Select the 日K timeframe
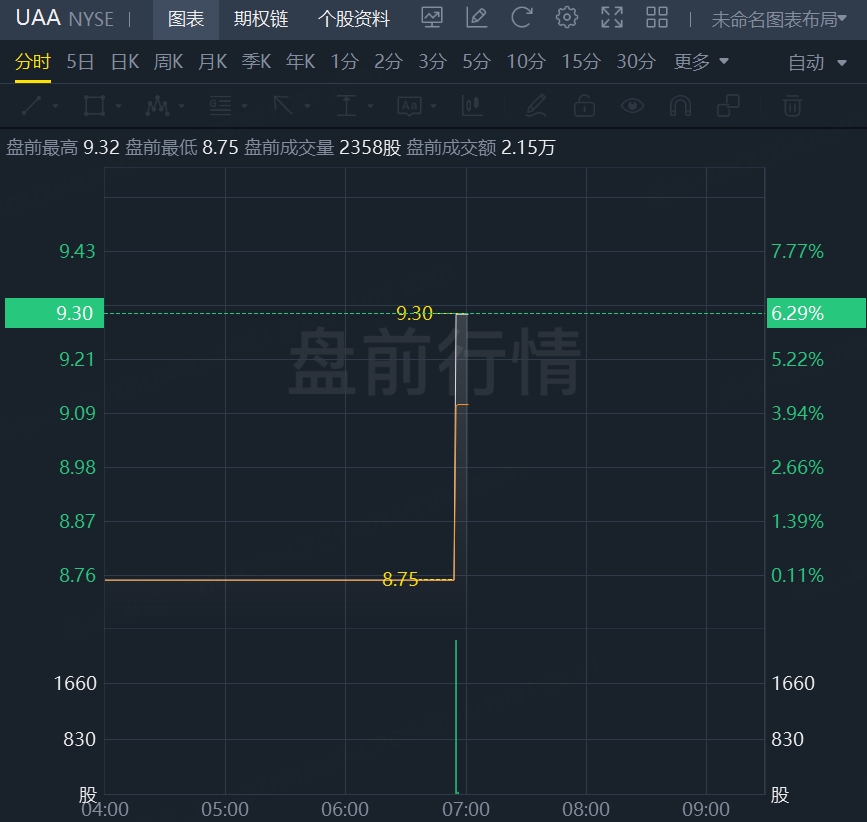The width and height of the screenshot is (867, 822). [125, 61]
